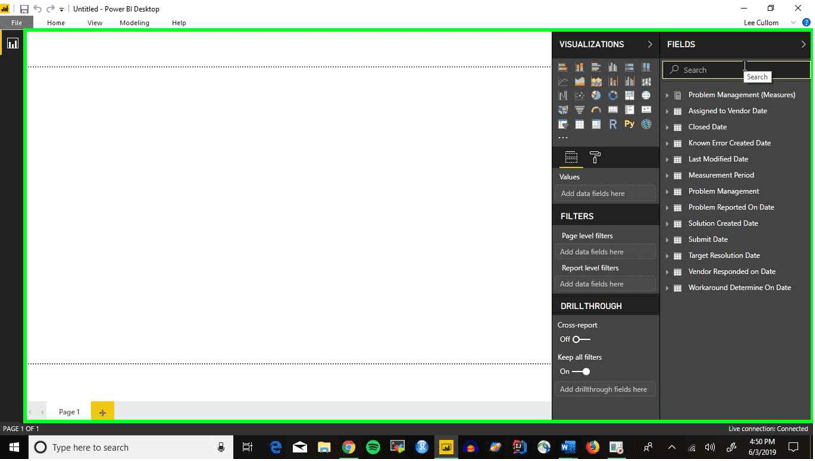The image size is (815, 461).
Task: Open Lee Cullom account dropdown
Action: click(793, 23)
